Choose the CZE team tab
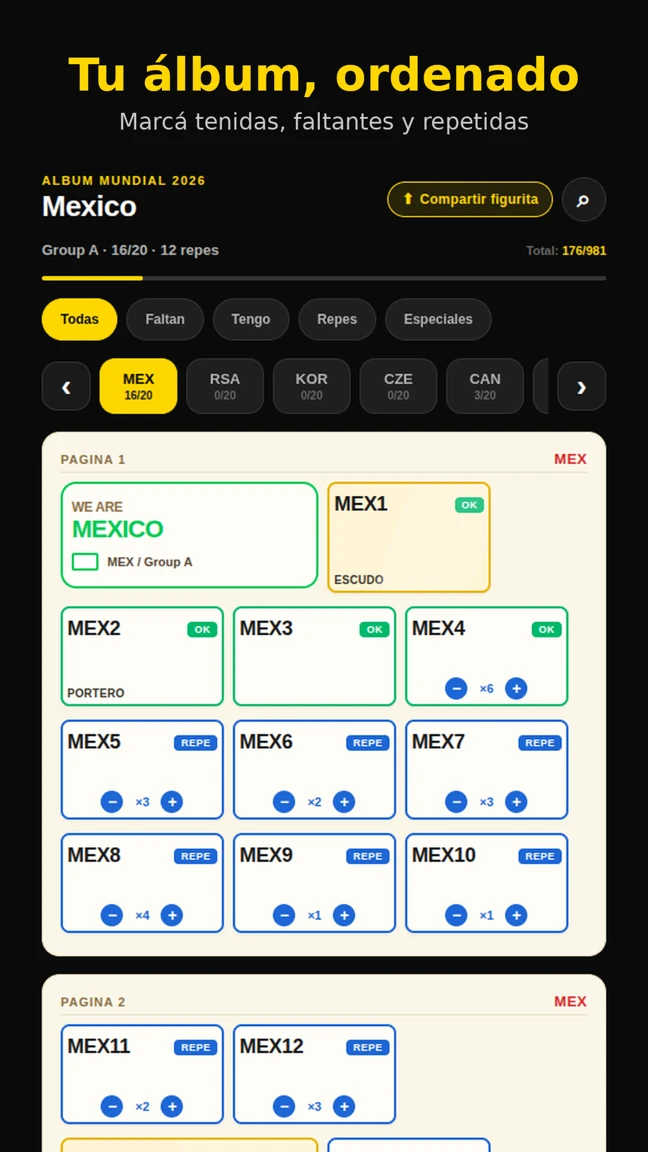648x1152 pixels. tap(398, 386)
